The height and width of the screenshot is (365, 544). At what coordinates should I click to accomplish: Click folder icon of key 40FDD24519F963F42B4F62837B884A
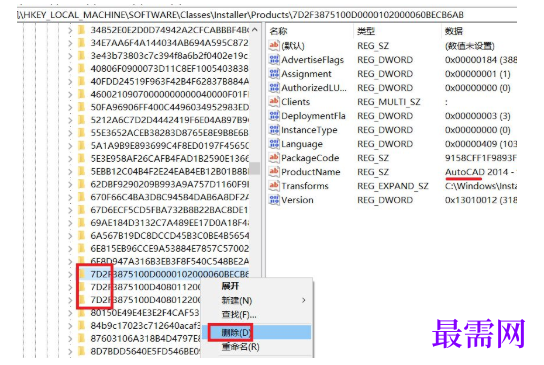click(x=82, y=81)
